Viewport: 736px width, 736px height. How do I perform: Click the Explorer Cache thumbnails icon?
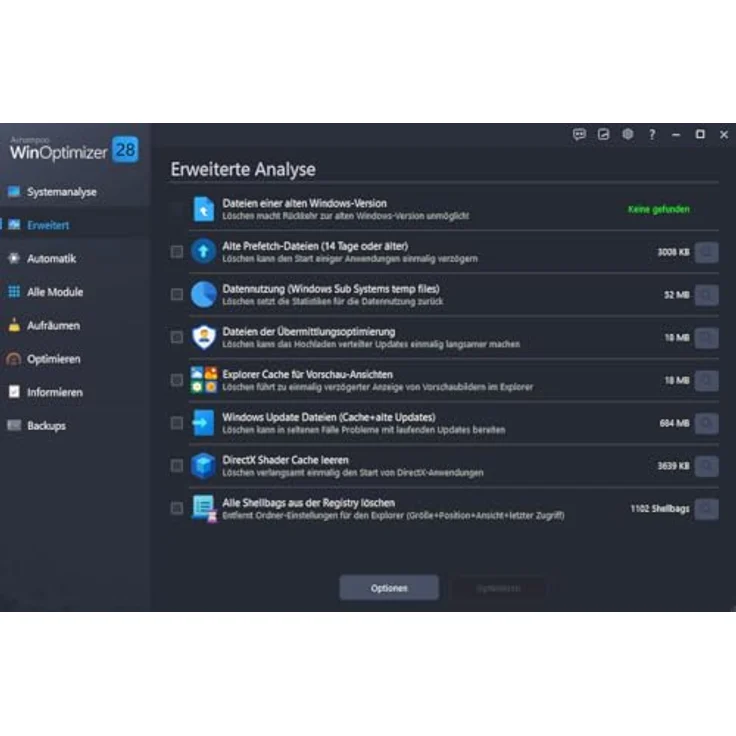[204, 380]
